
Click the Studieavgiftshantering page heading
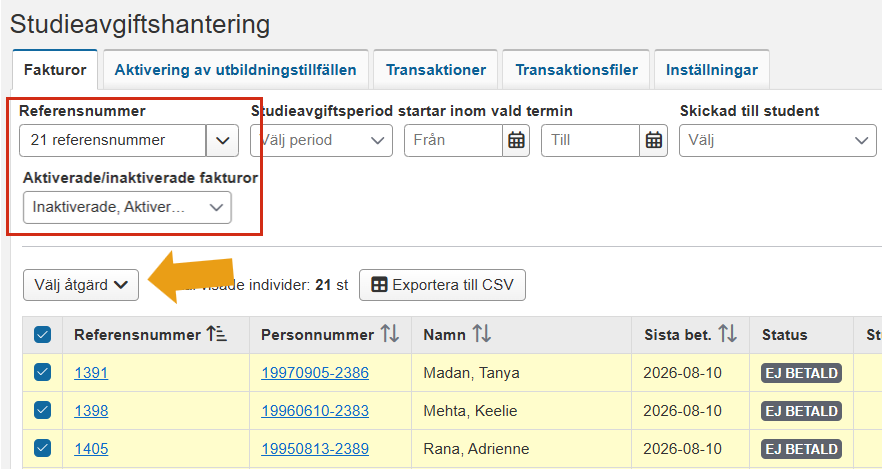(140, 24)
